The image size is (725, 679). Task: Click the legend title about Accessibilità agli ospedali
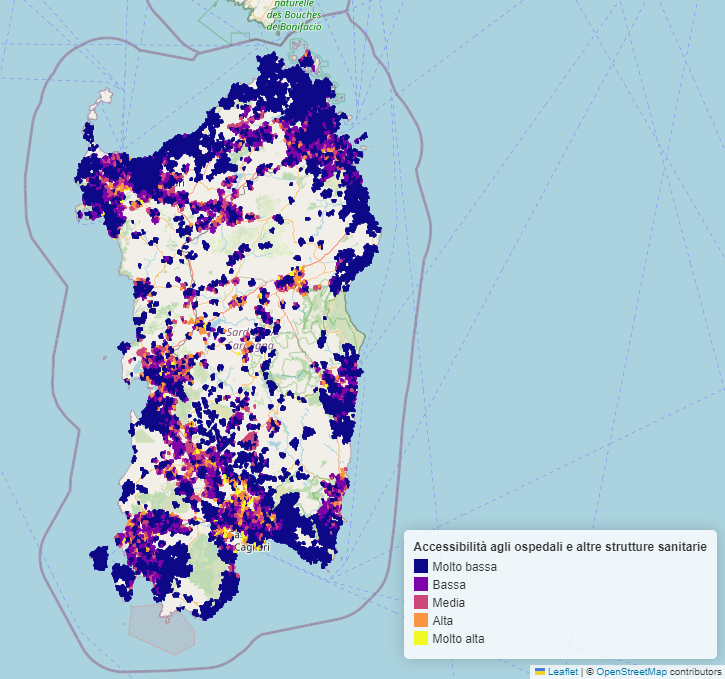[559, 547]
